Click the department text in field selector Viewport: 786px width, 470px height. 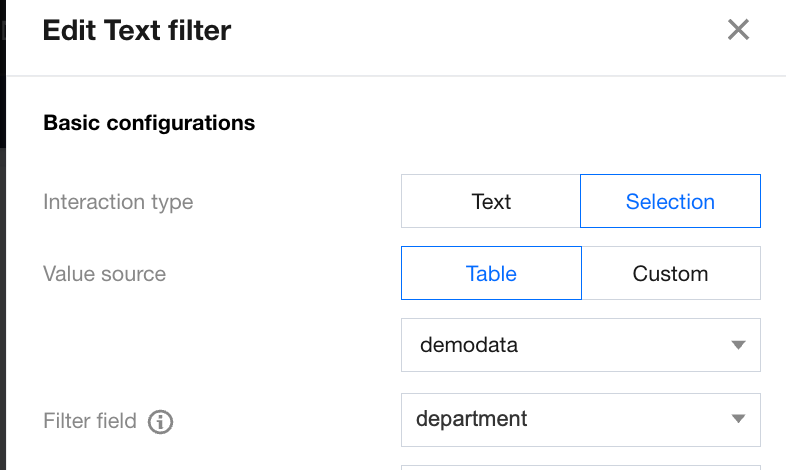tap(473, 419)
